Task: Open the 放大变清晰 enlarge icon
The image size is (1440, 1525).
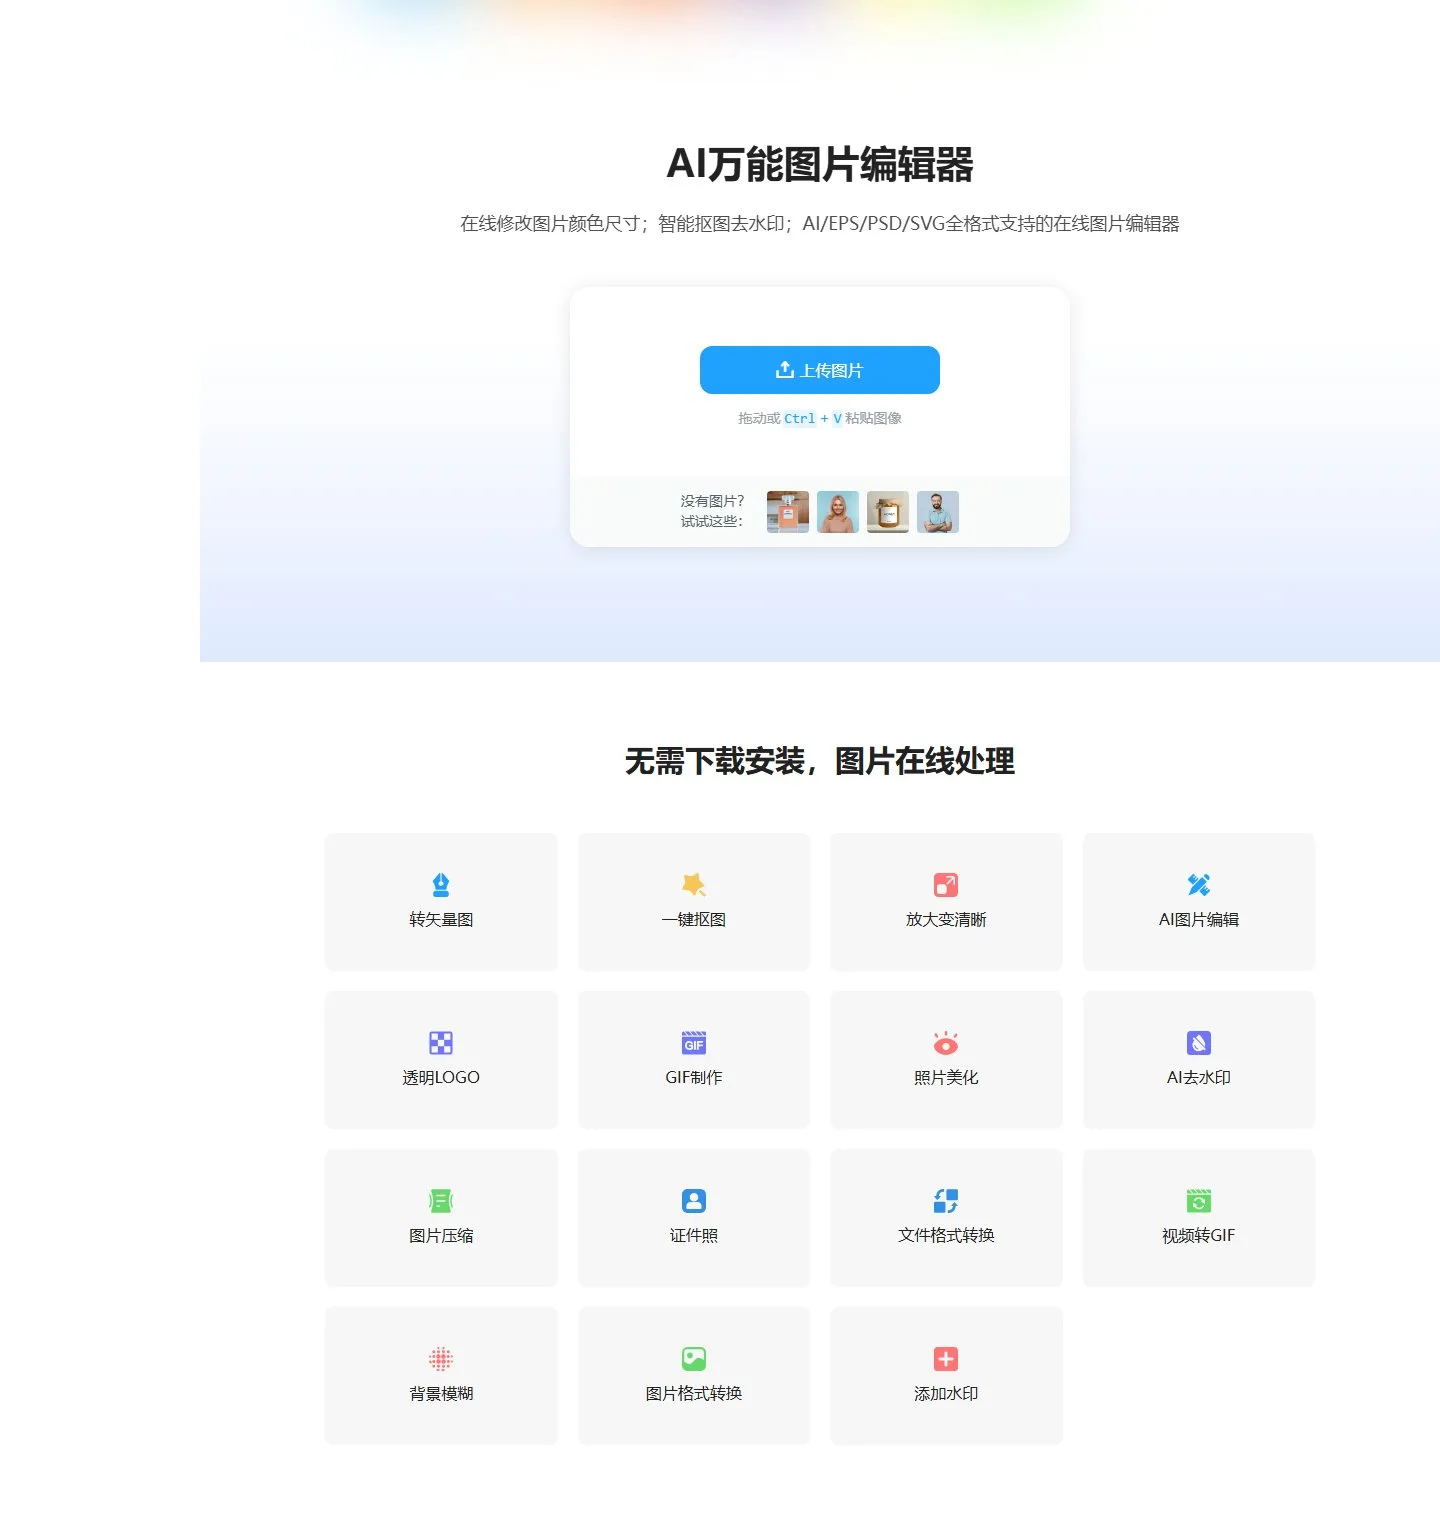Action: [x=946, y=885]
